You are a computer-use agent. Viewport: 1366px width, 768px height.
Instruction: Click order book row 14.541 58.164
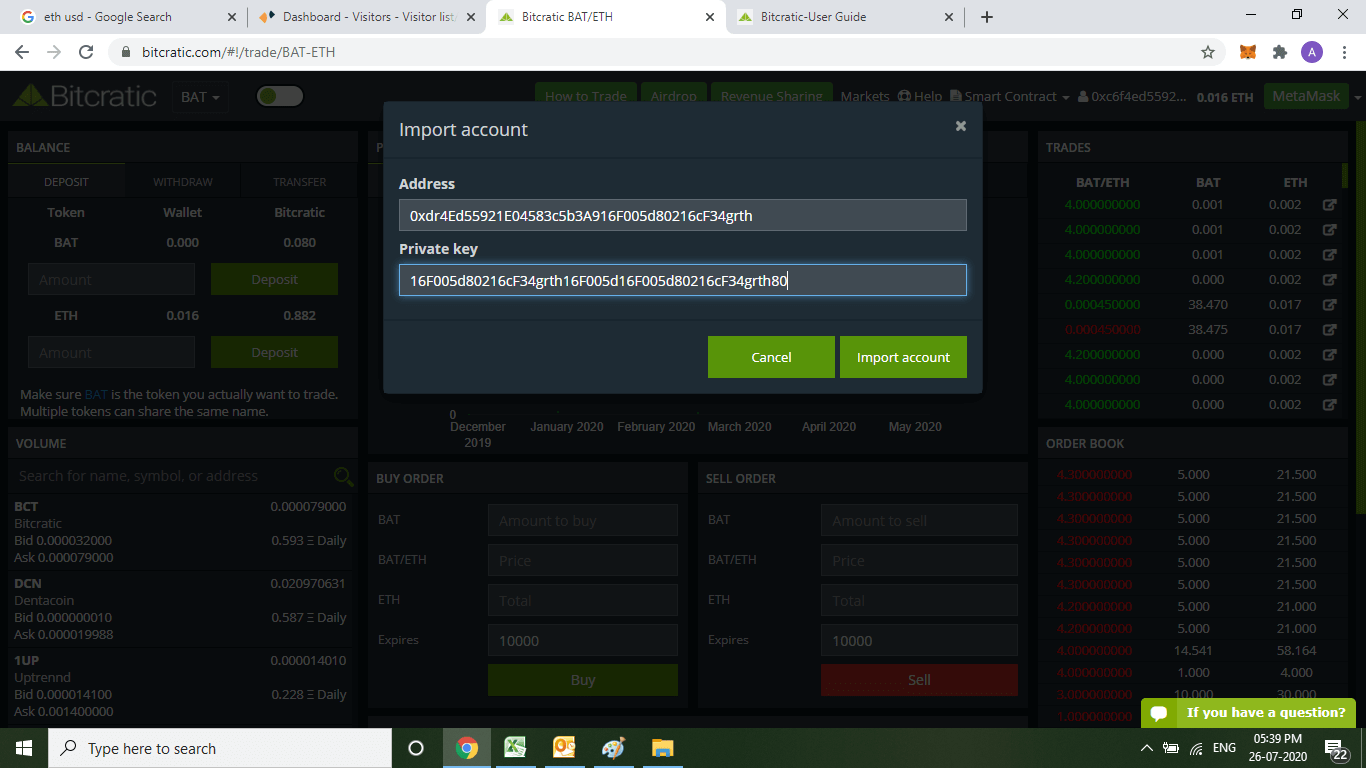pos(1191,650)
